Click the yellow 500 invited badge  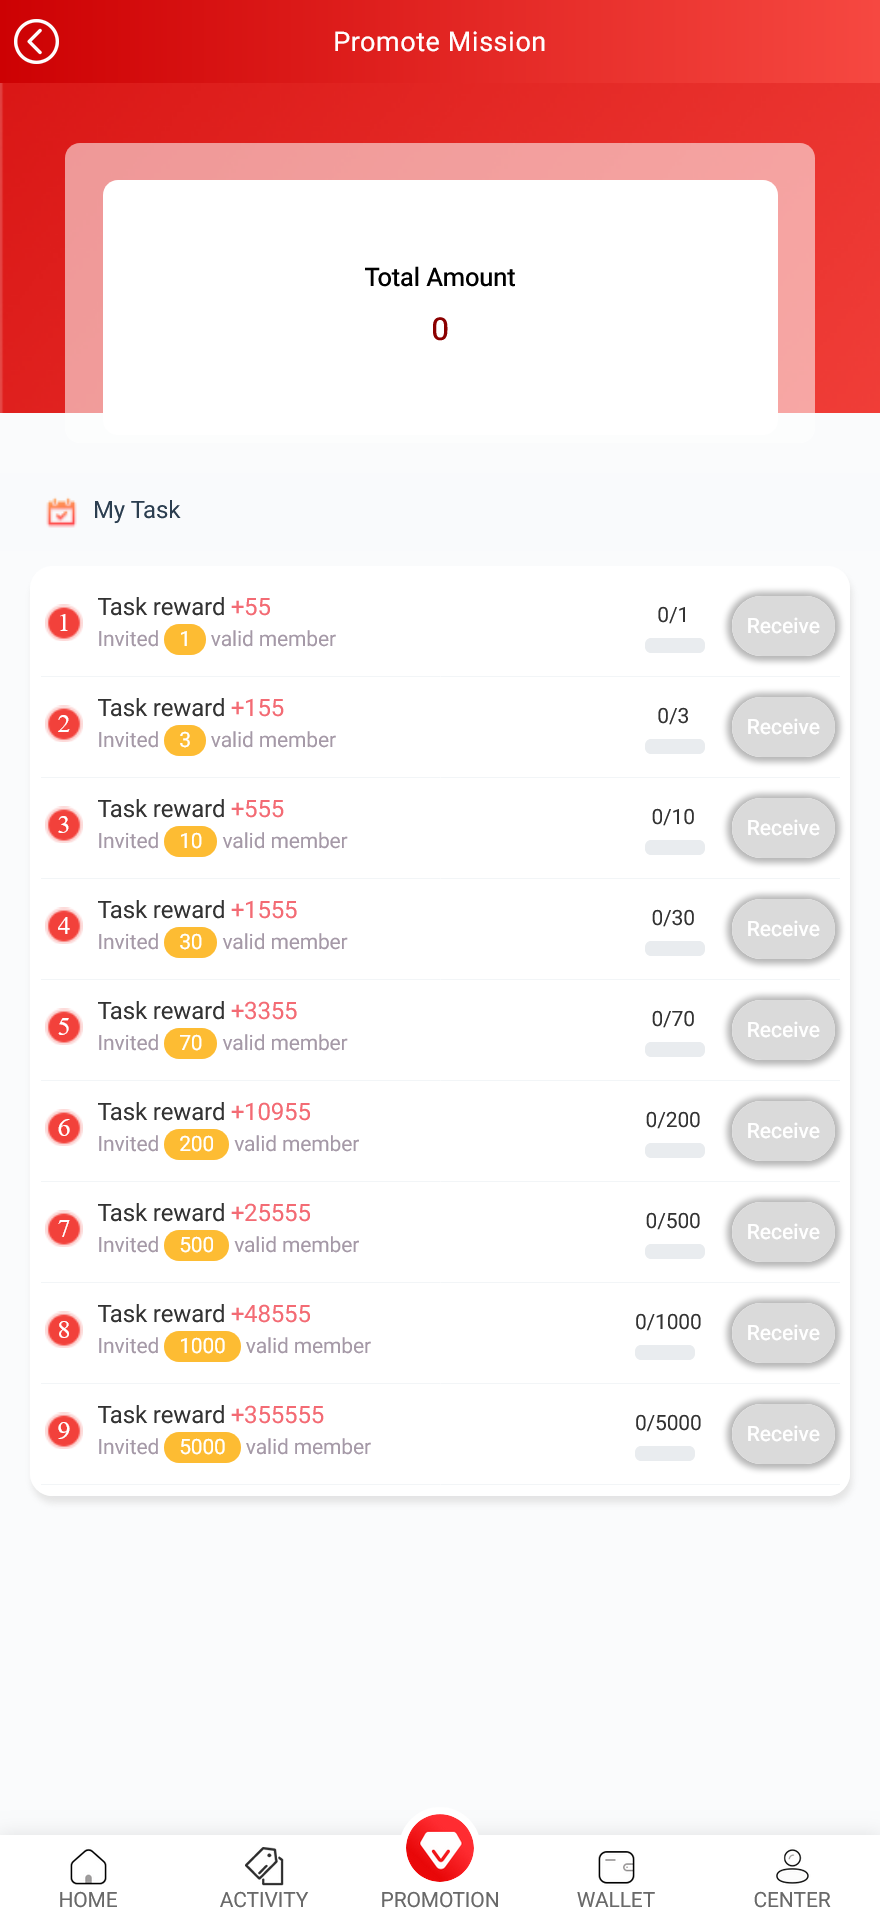click(x=196, y=1245)
